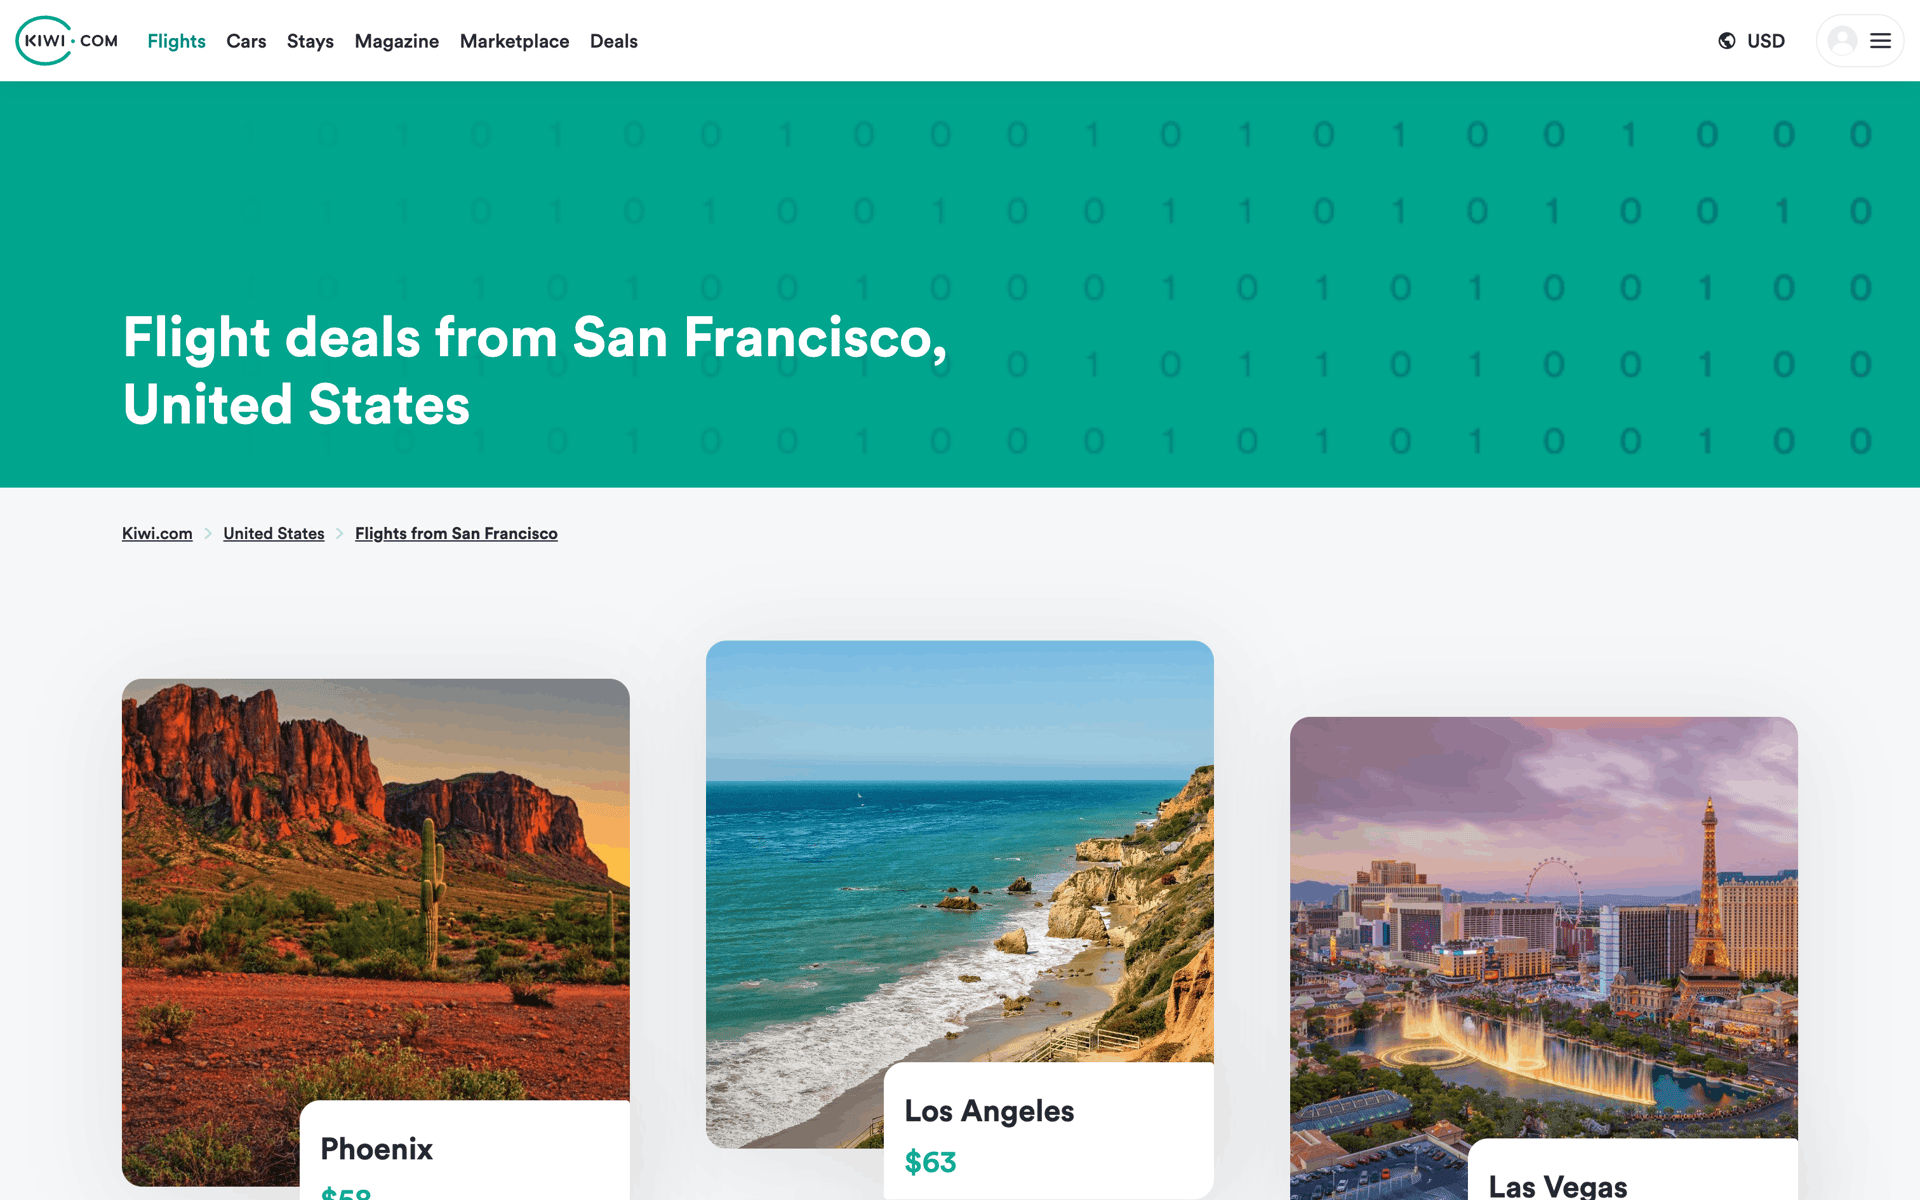The width and height of the screenshot is (1920, 1200).
Task: Click the page heading text
Action: point(535,370)
